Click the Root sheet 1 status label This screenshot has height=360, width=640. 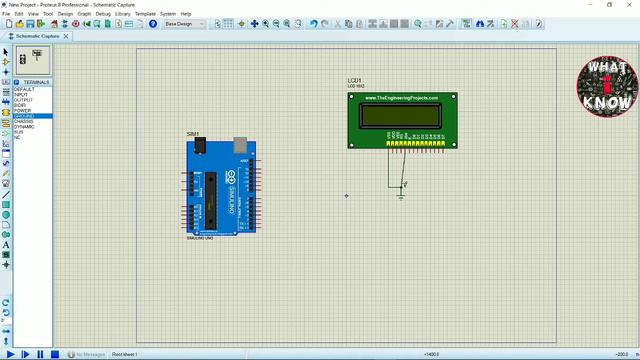124,354
